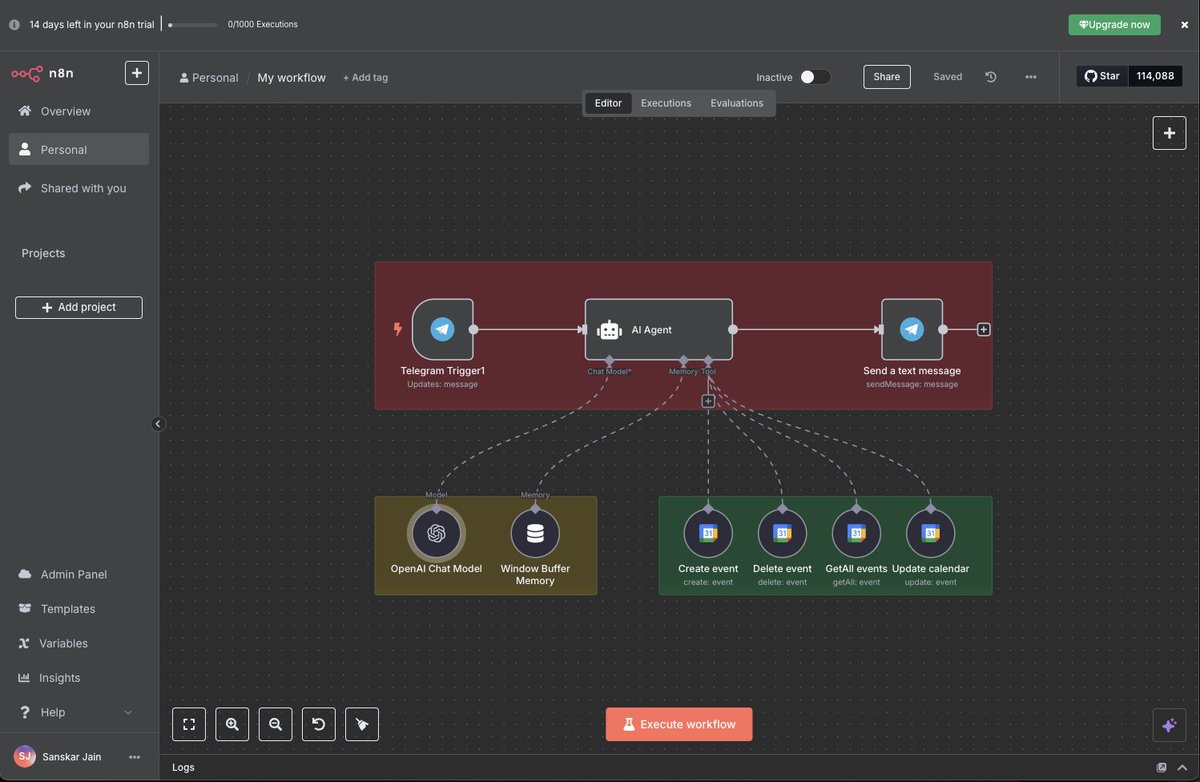Click the Delete event calendar node

(782, 533)
